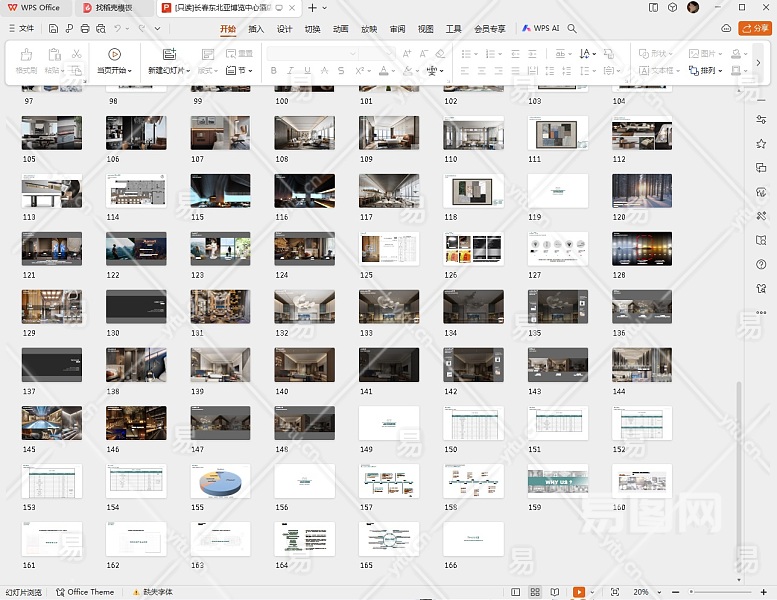Image resolution: width=777 pixels, height=600 pixels.
Task: Open the WPS AI assistant
Action: point(540,29)
